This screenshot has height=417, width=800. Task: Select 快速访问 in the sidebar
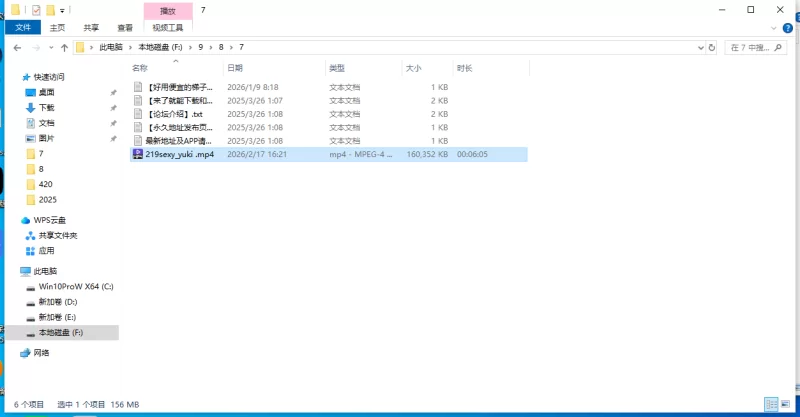click(48, 77)
